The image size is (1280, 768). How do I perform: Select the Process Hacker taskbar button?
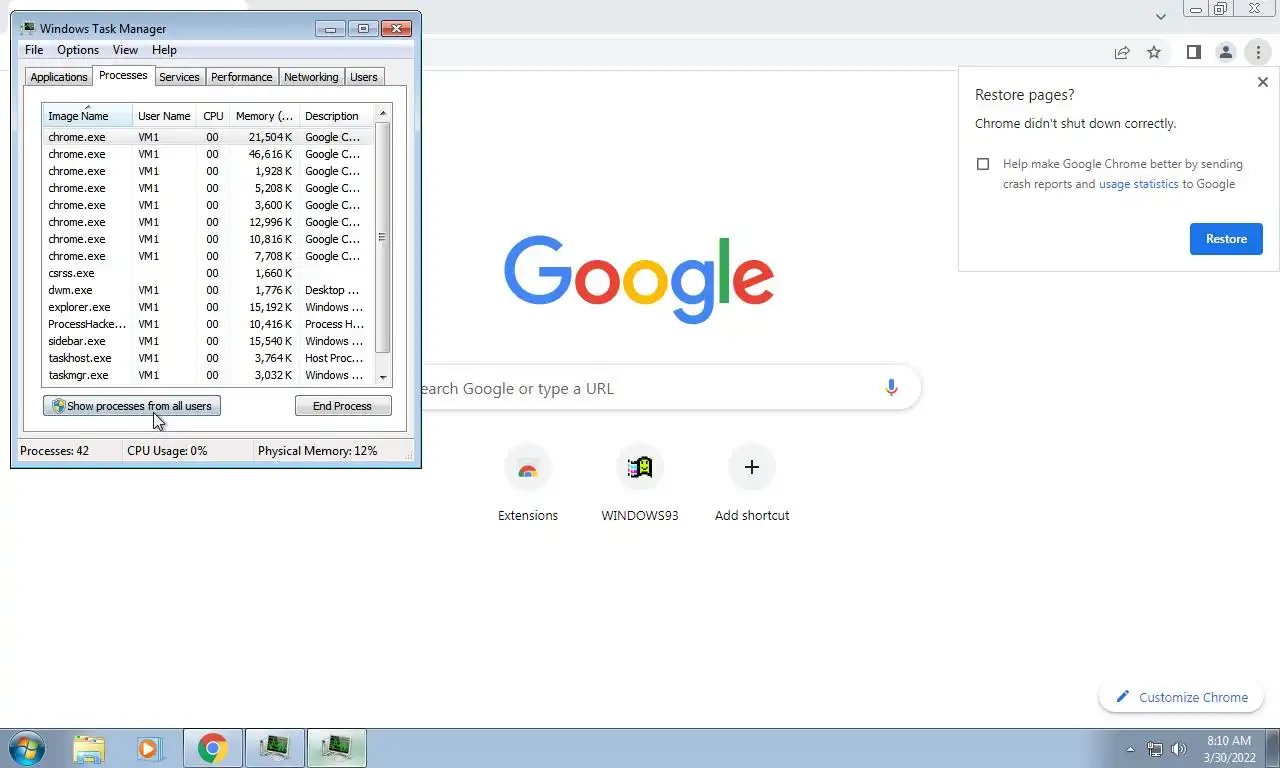(x=274, y=748)
